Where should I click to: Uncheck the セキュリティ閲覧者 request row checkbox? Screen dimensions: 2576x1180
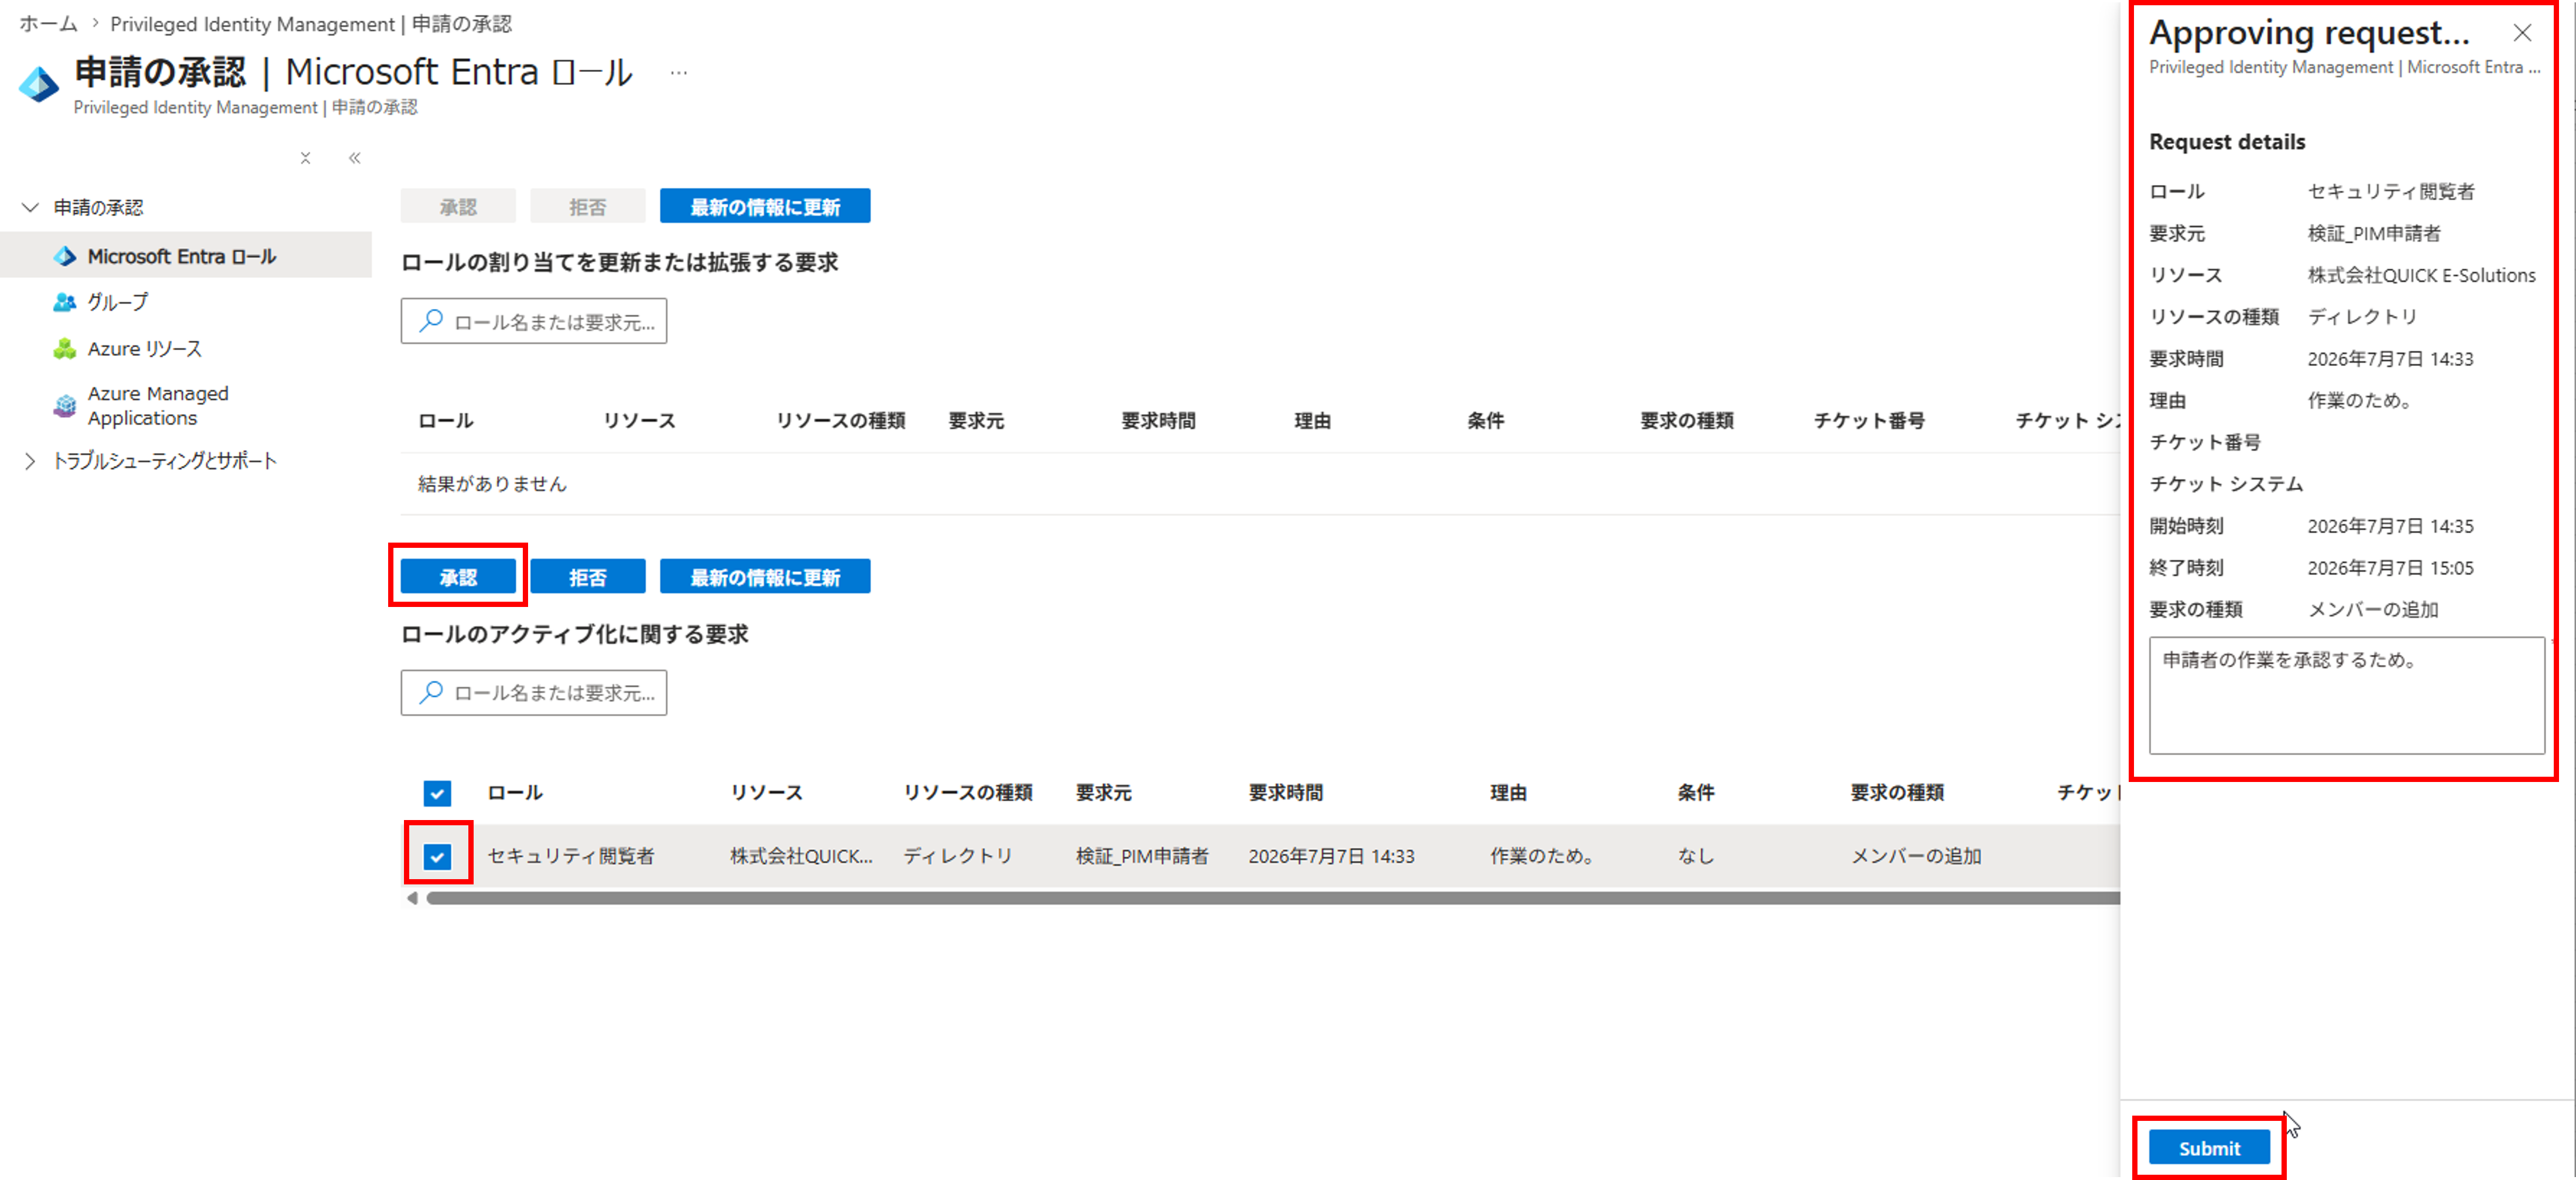(x=437, y=856)
